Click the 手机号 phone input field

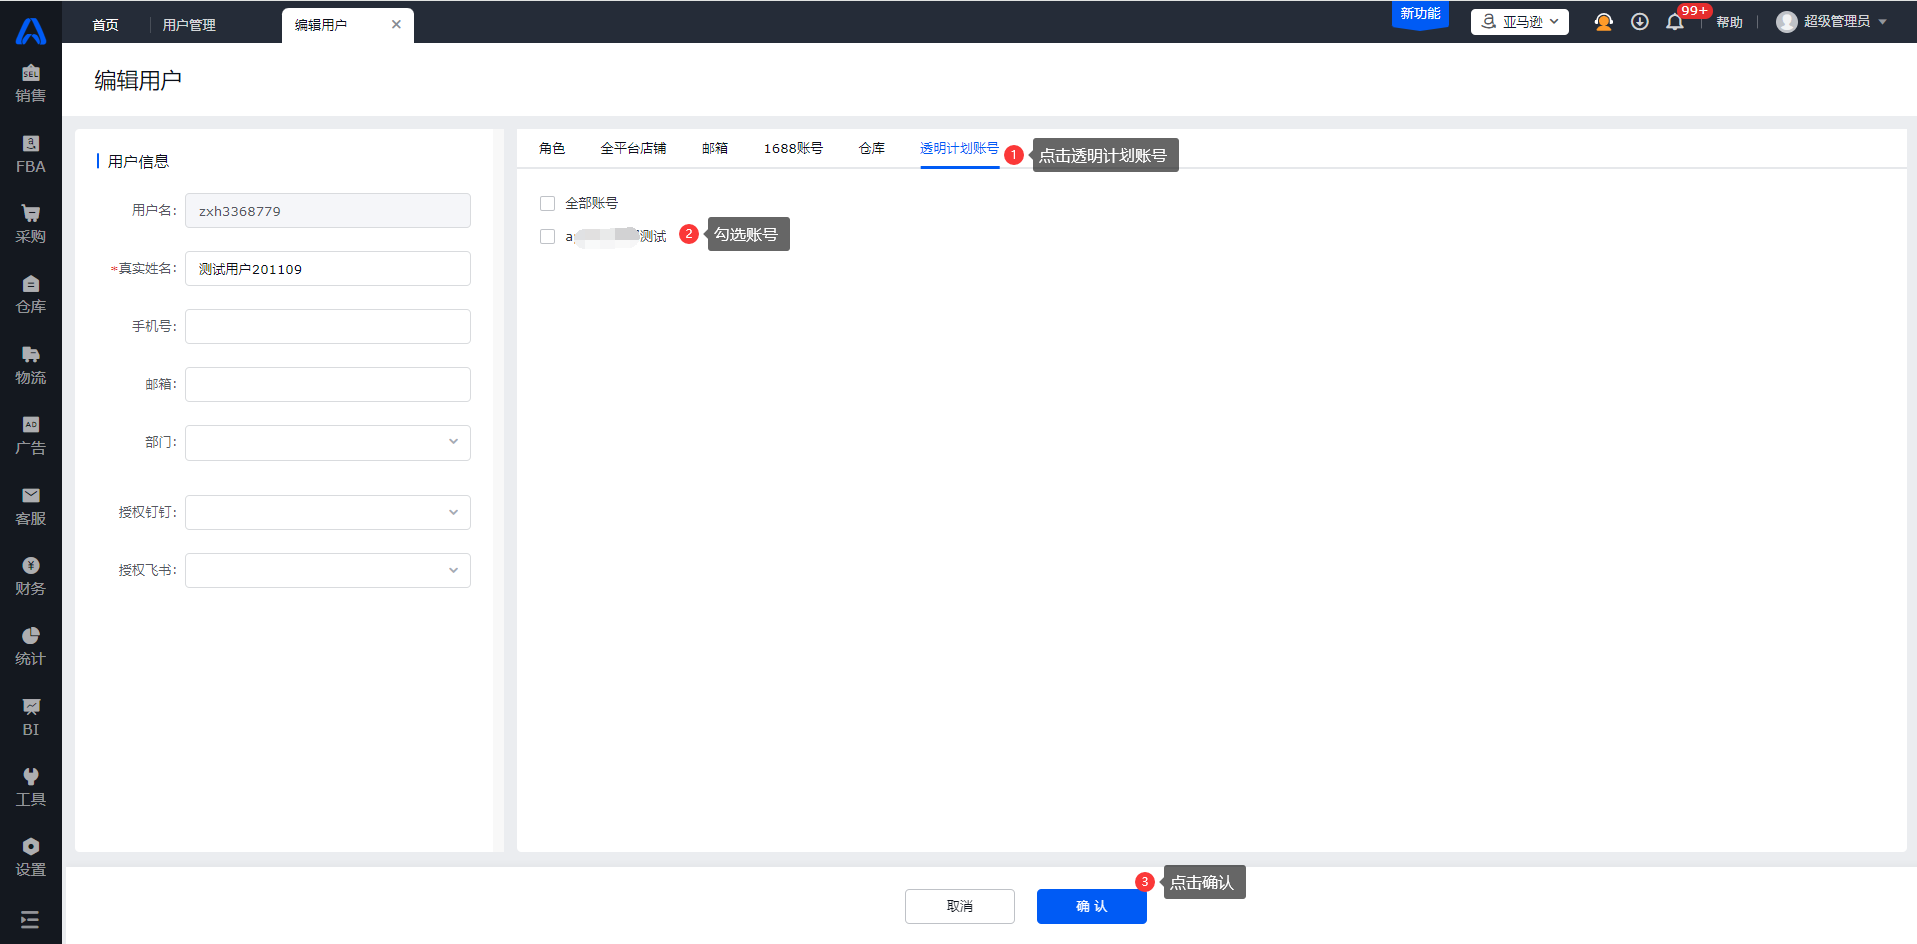point(328,326)
